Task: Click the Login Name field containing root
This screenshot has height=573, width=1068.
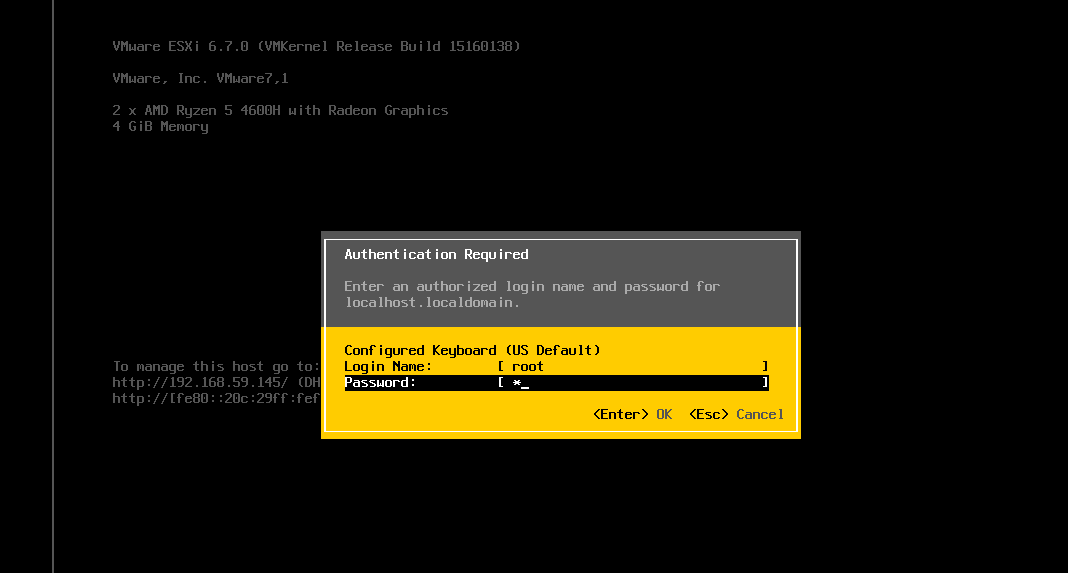Action: click(x=633, y=367)
